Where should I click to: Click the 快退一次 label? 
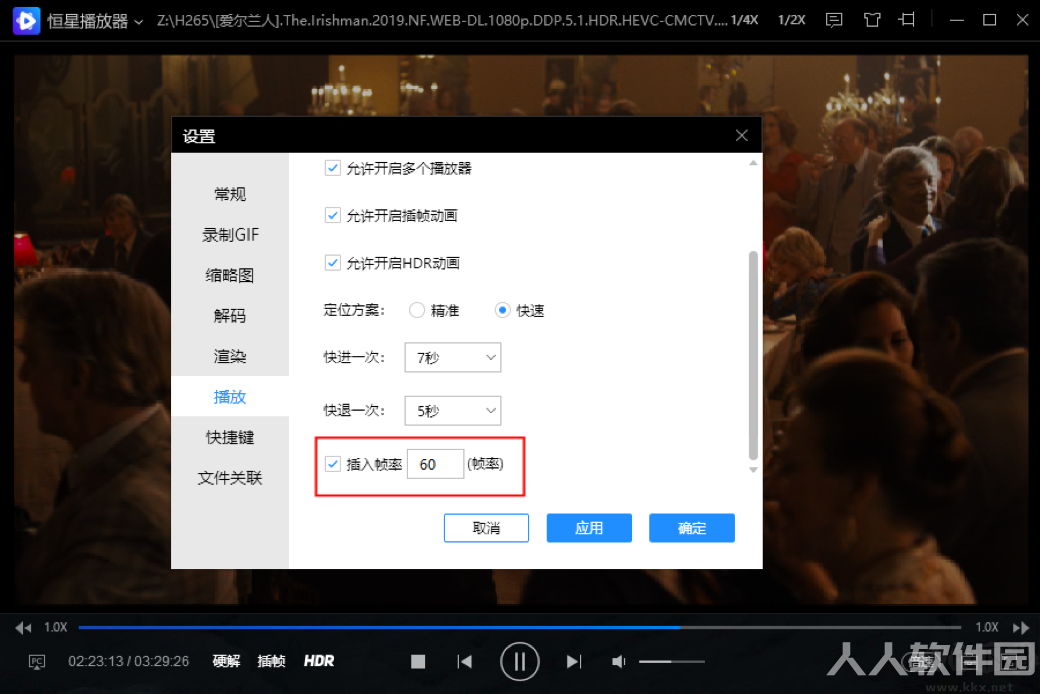(354, 411)
